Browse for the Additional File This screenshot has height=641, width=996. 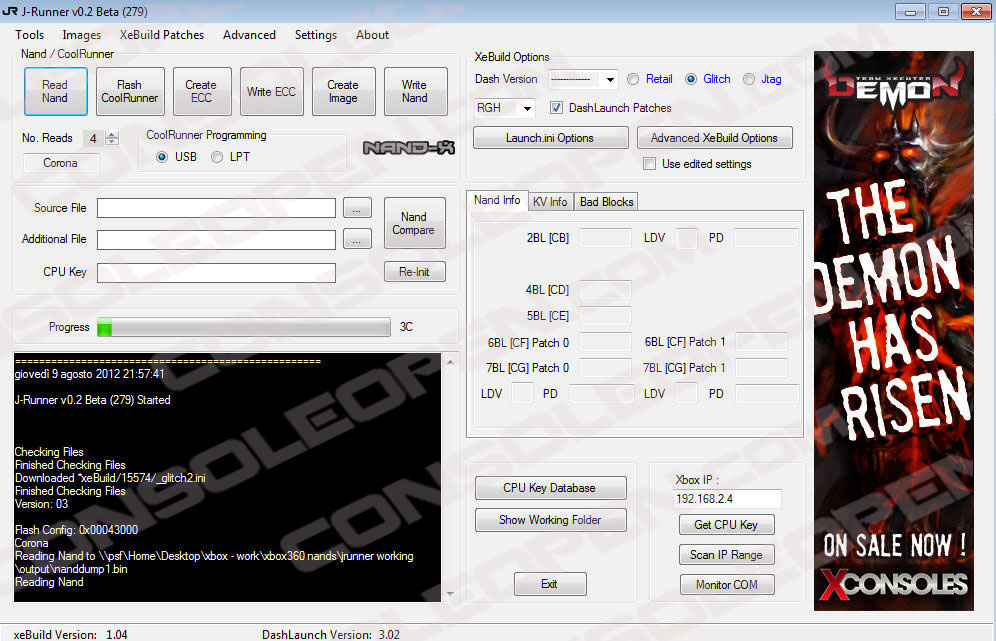coord(357,239)
